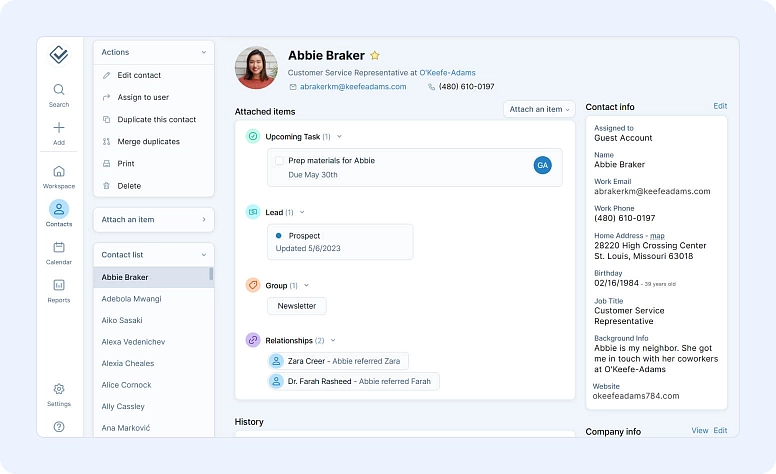
Task: Select Merge duplicates action
Action: click(148, 142)
